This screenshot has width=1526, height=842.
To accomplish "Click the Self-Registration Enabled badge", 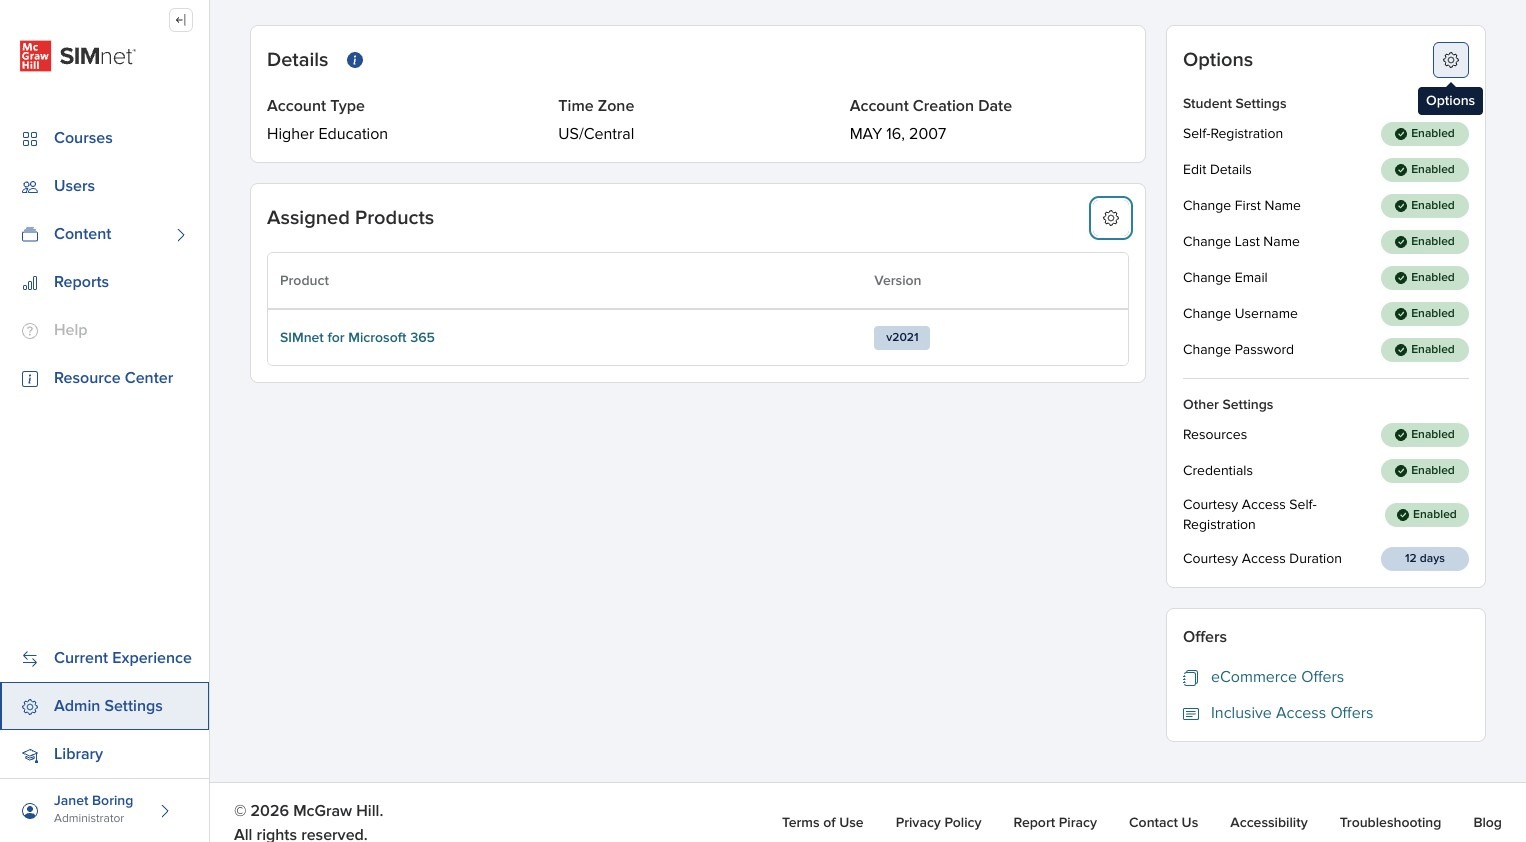I will tap(1425, 134).
